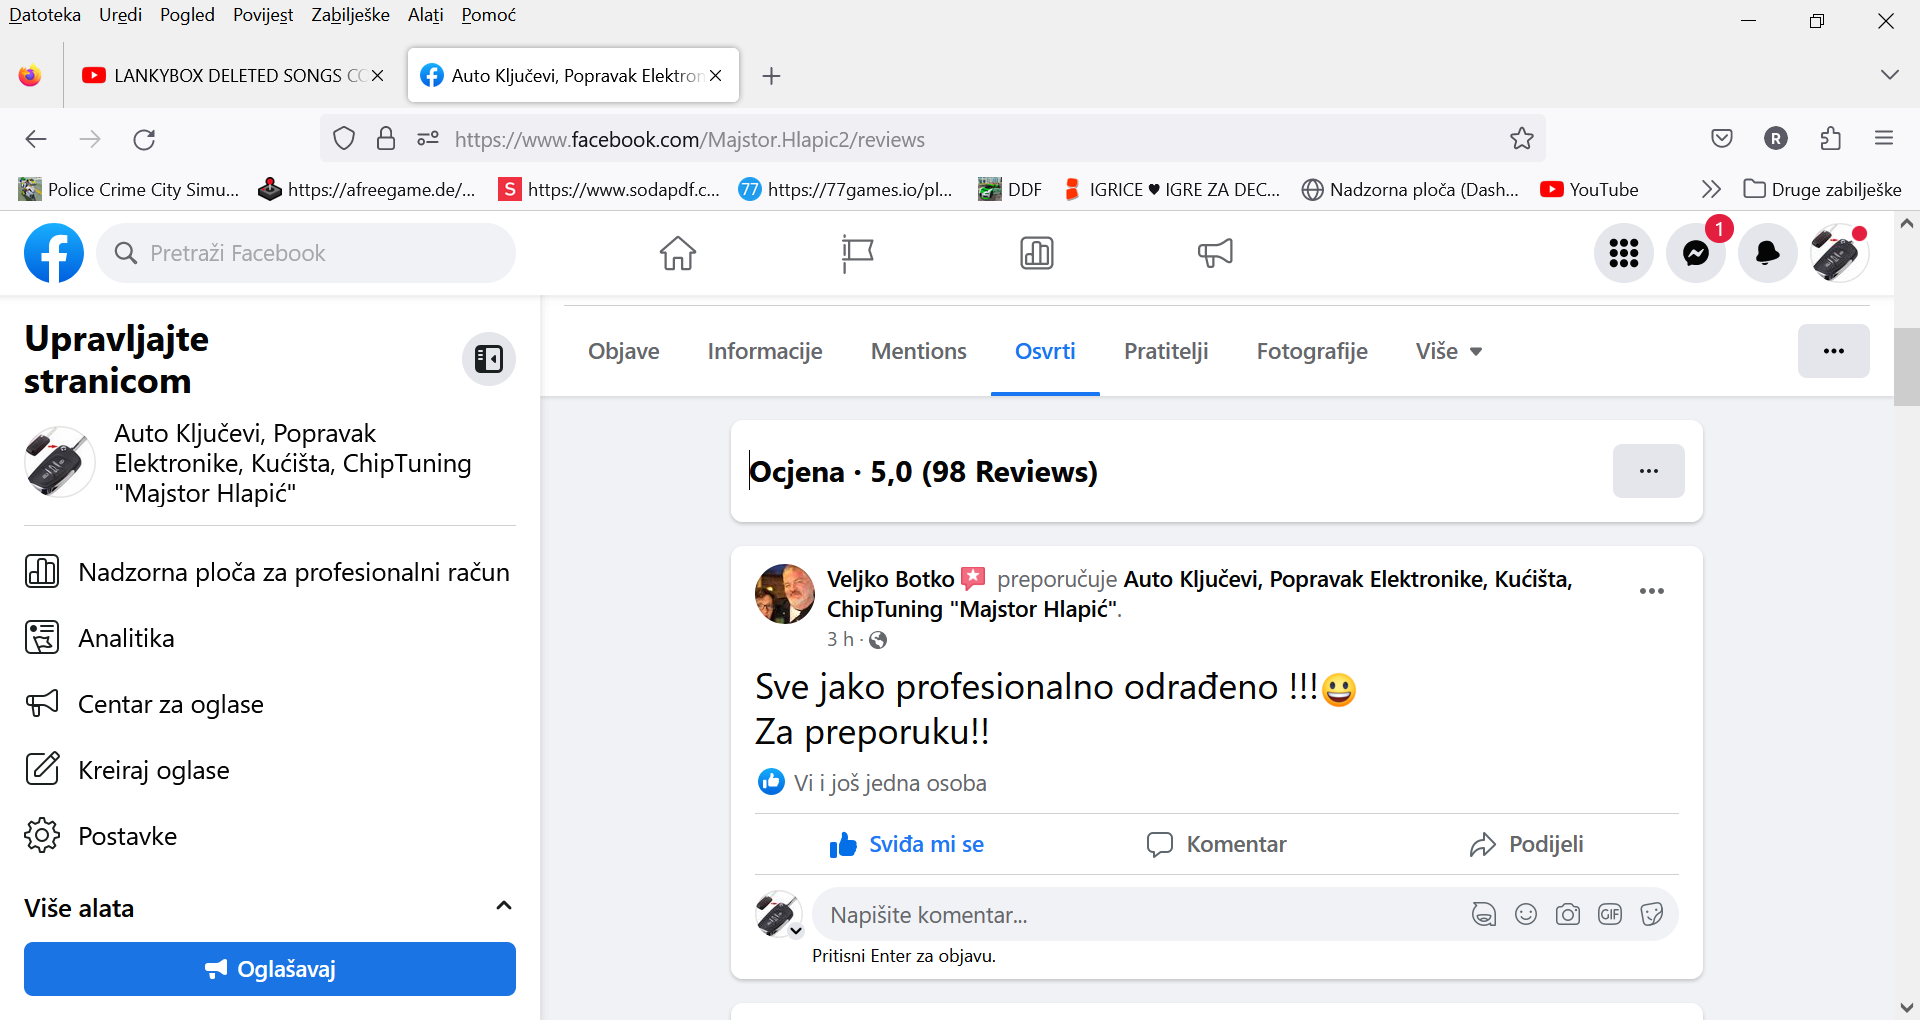Screen dimensions: 1920x1020
Task: Click Komentar on the review
Action: point(1216,844)
